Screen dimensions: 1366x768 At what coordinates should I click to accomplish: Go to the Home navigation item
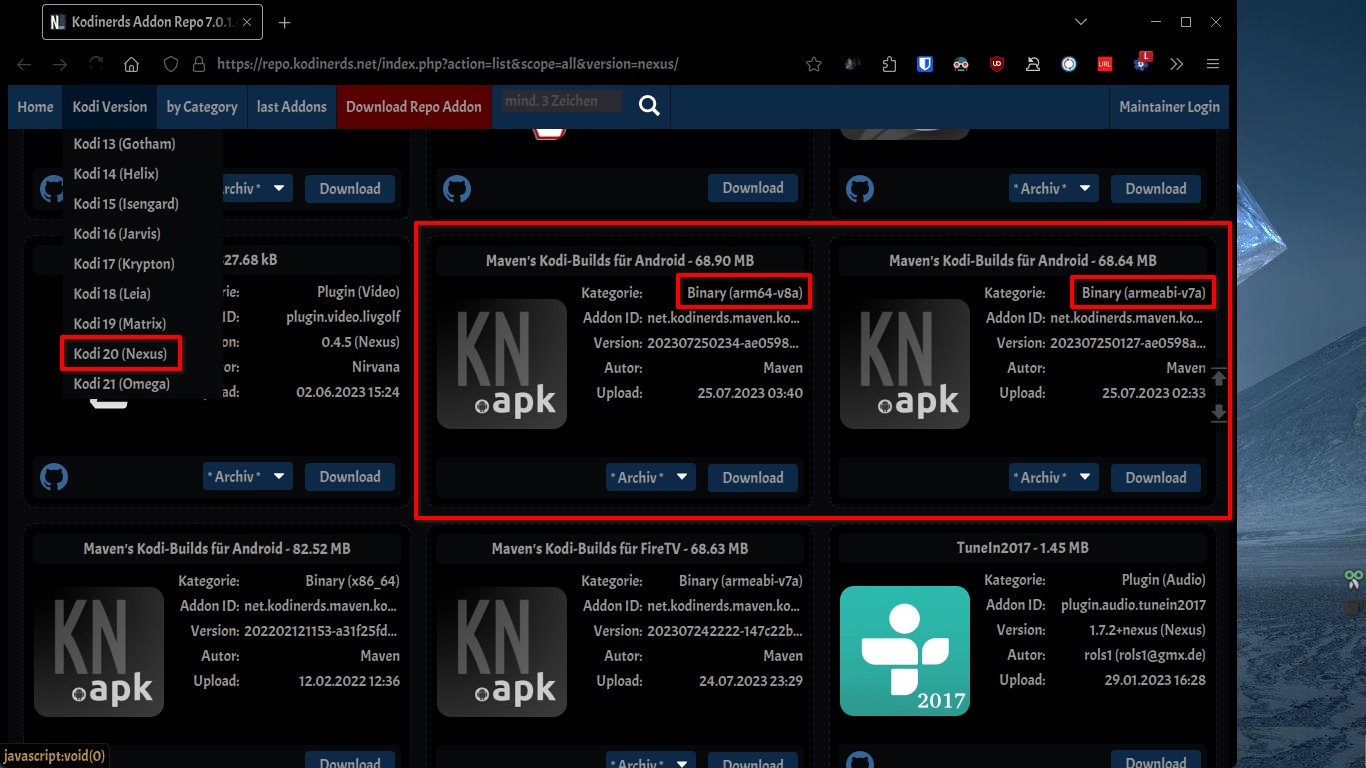pos(35,106)
